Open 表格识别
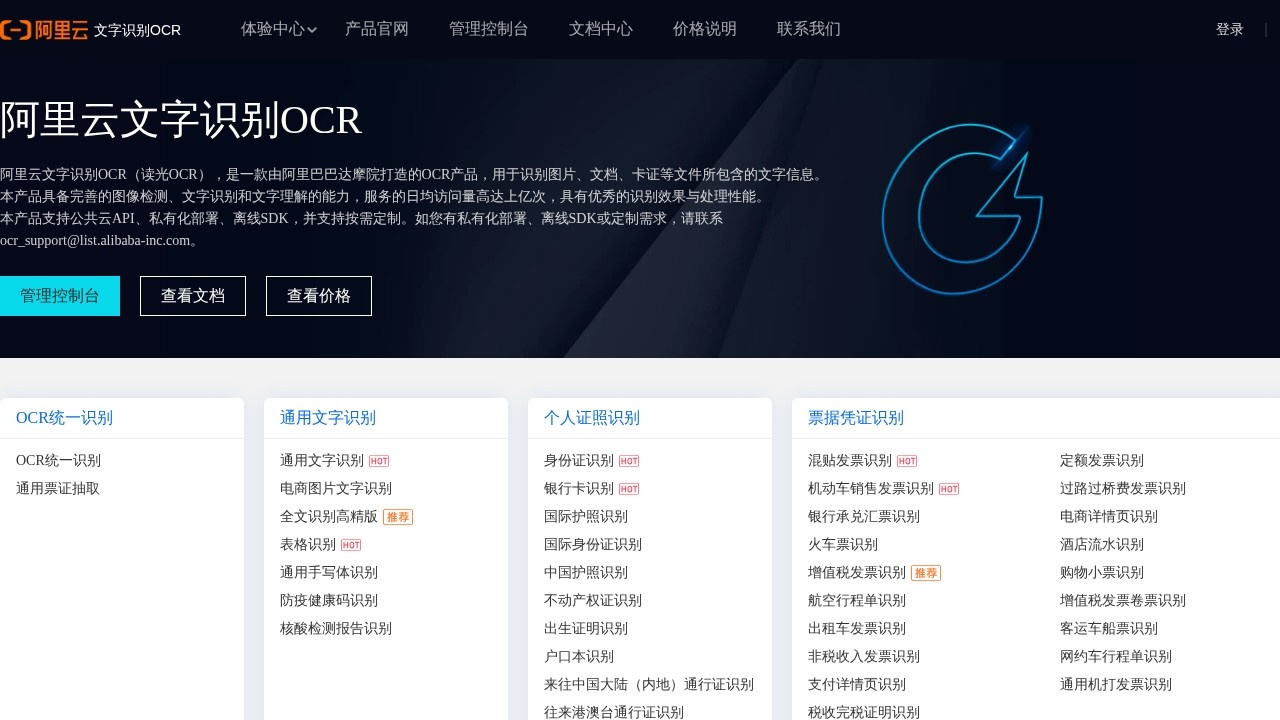Screen dimensions: 1280x720 308,545
